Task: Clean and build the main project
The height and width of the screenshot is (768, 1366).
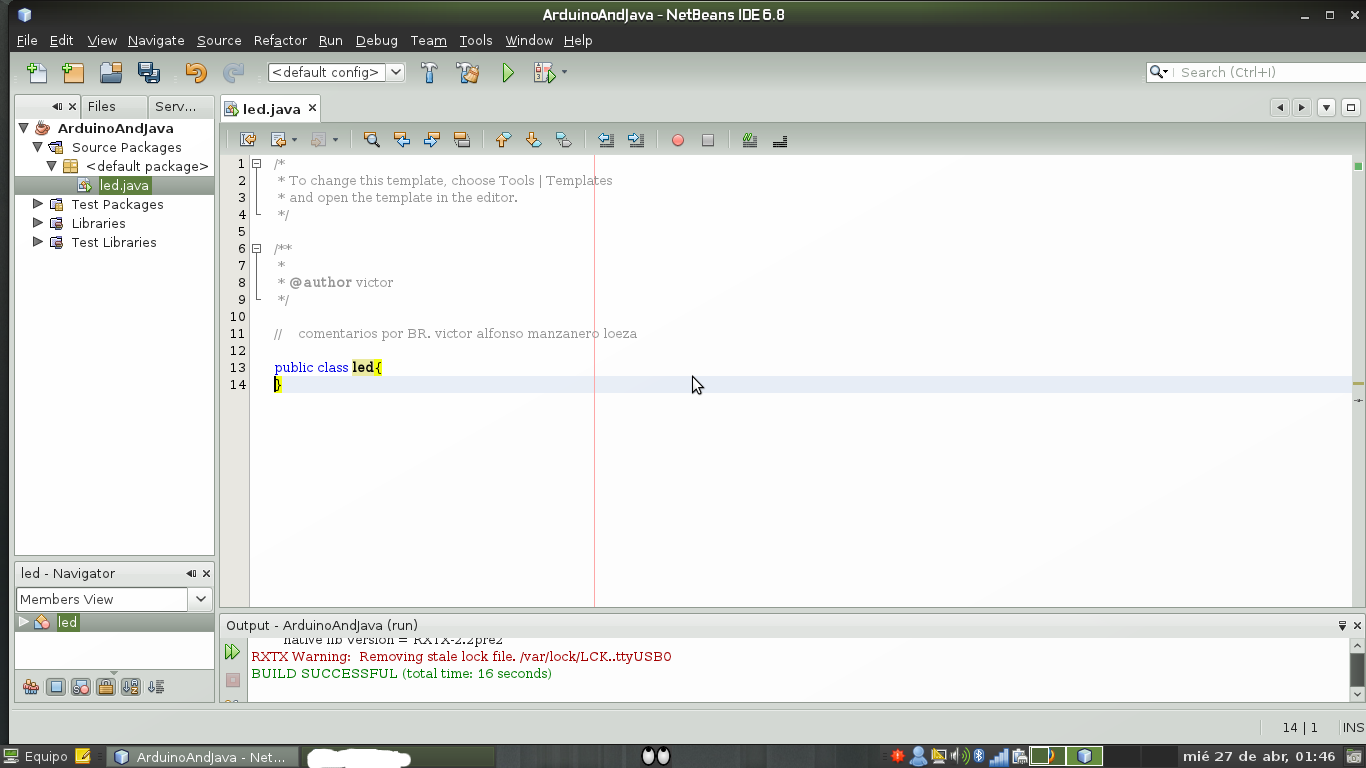Action: tap(468, 72)
